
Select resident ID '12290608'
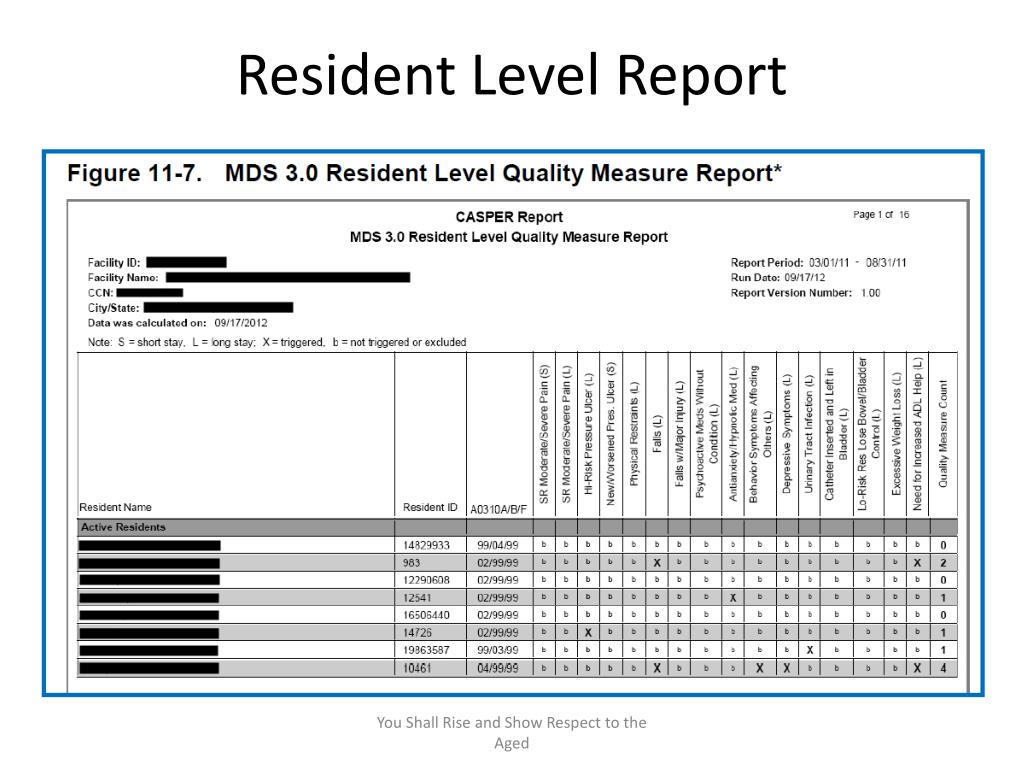[x=426, y=581]
